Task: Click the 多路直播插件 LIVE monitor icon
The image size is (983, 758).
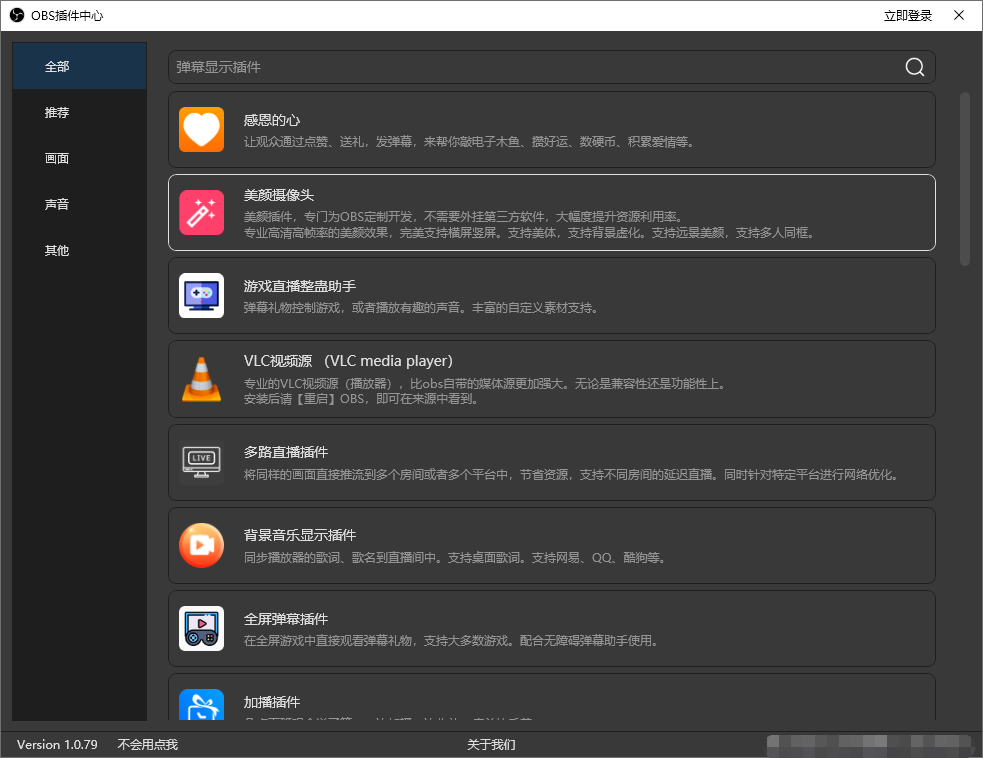Action: [201, 462]
